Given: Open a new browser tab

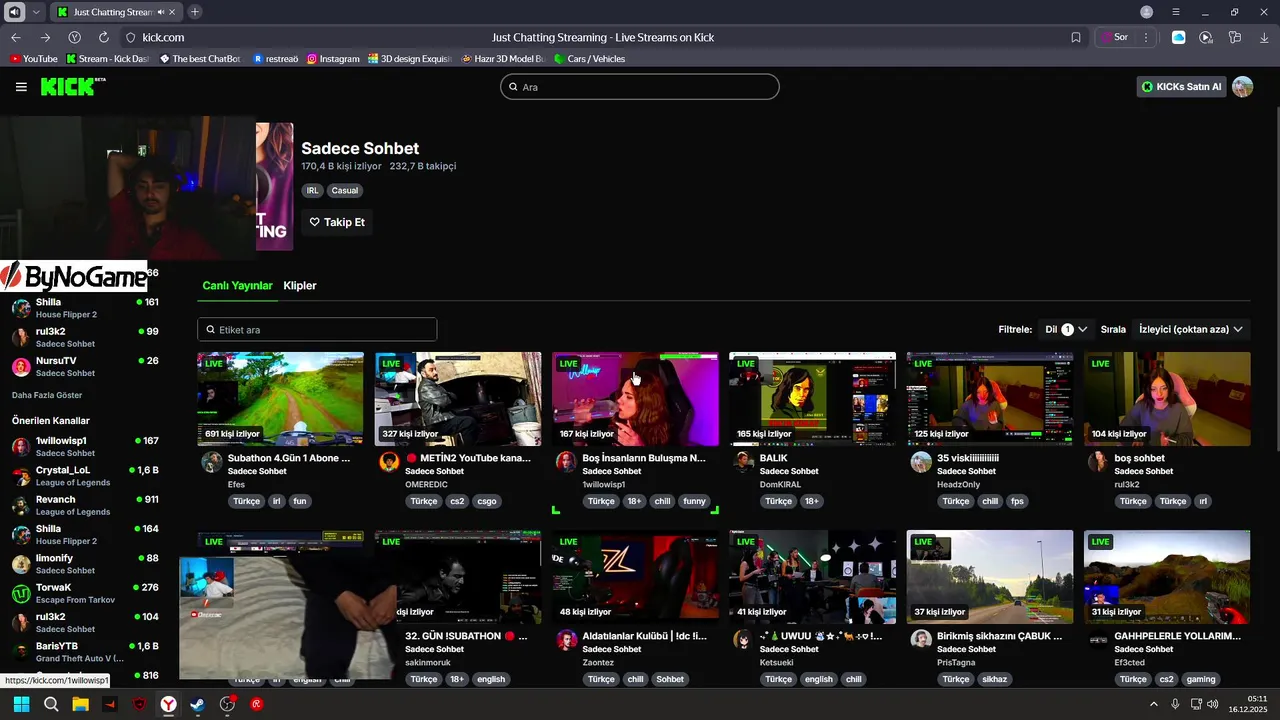Looking at the screenshot, I should point(195,12).
